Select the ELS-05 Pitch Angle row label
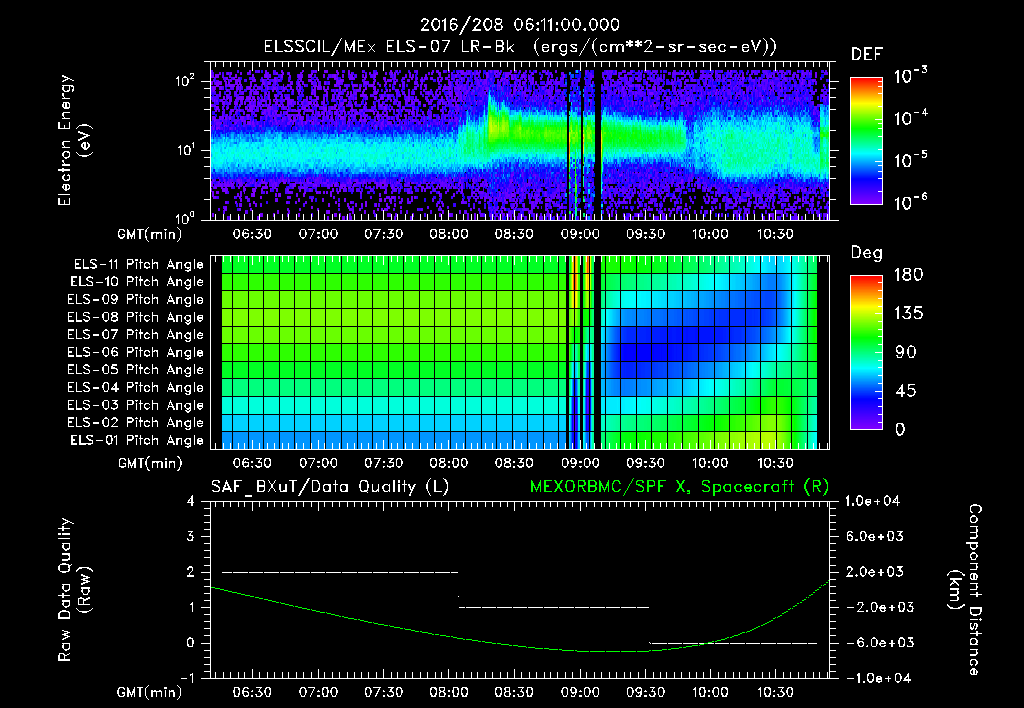The height and width of the screenshot is (708, 1024). point(136,370)
